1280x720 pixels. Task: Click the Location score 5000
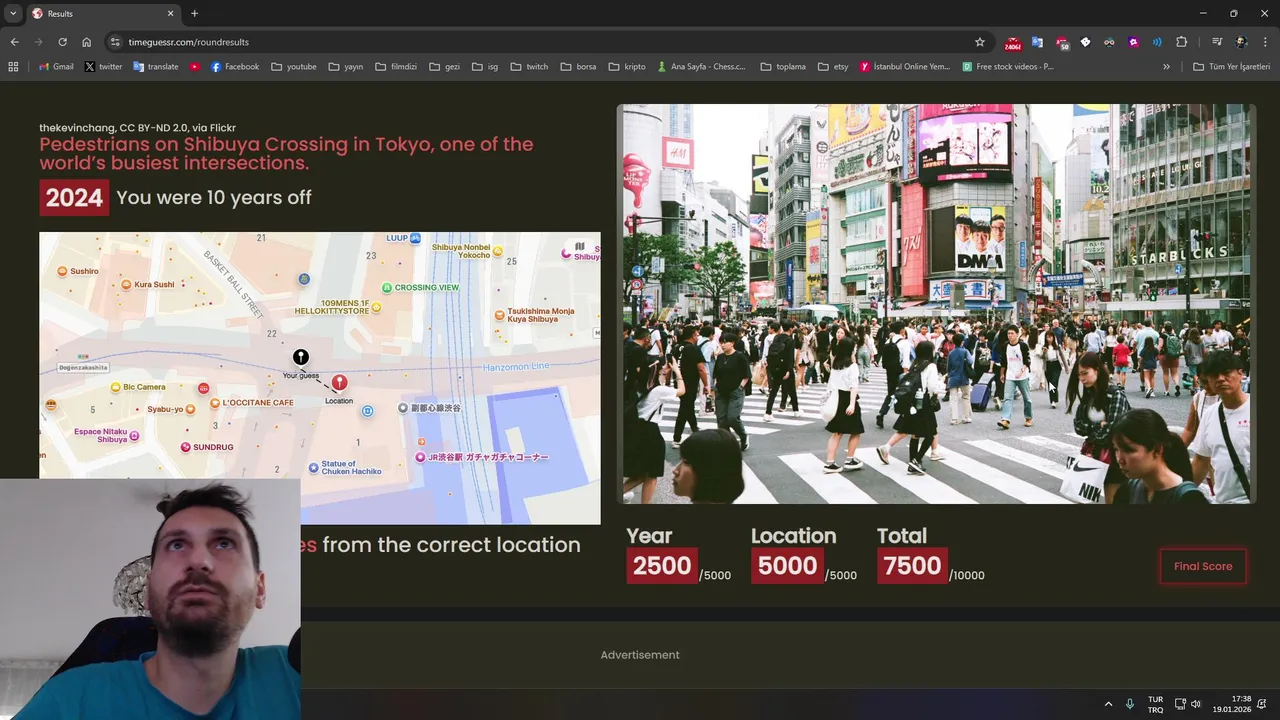(x=787, y=566)
